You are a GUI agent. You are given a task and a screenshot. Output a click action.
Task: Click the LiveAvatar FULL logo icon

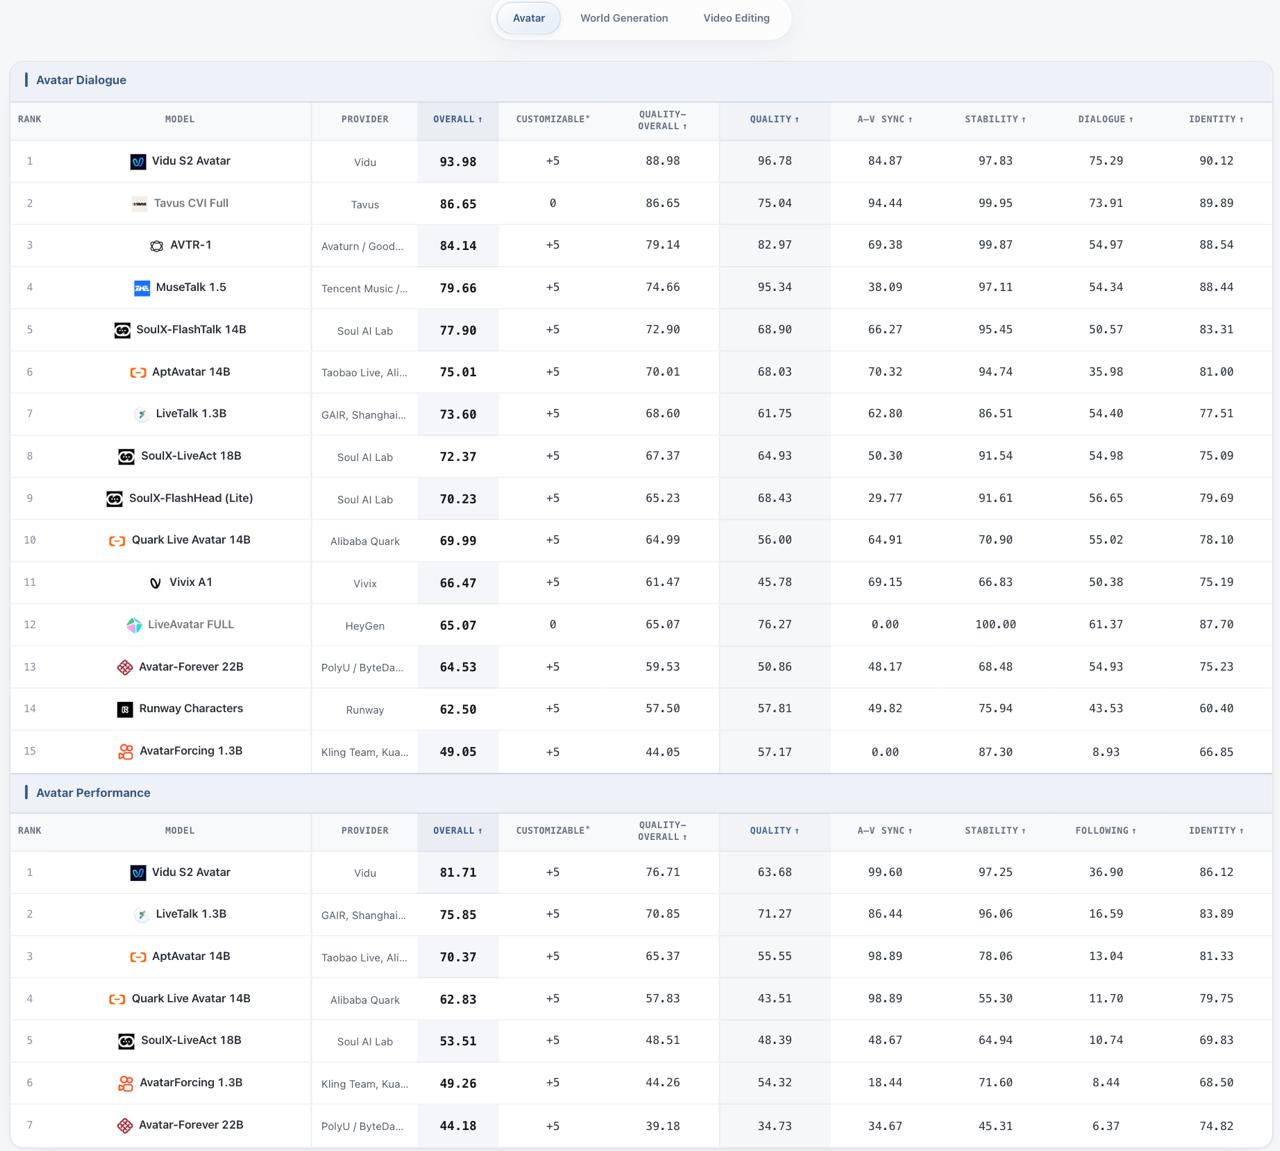tap(134, 625)
